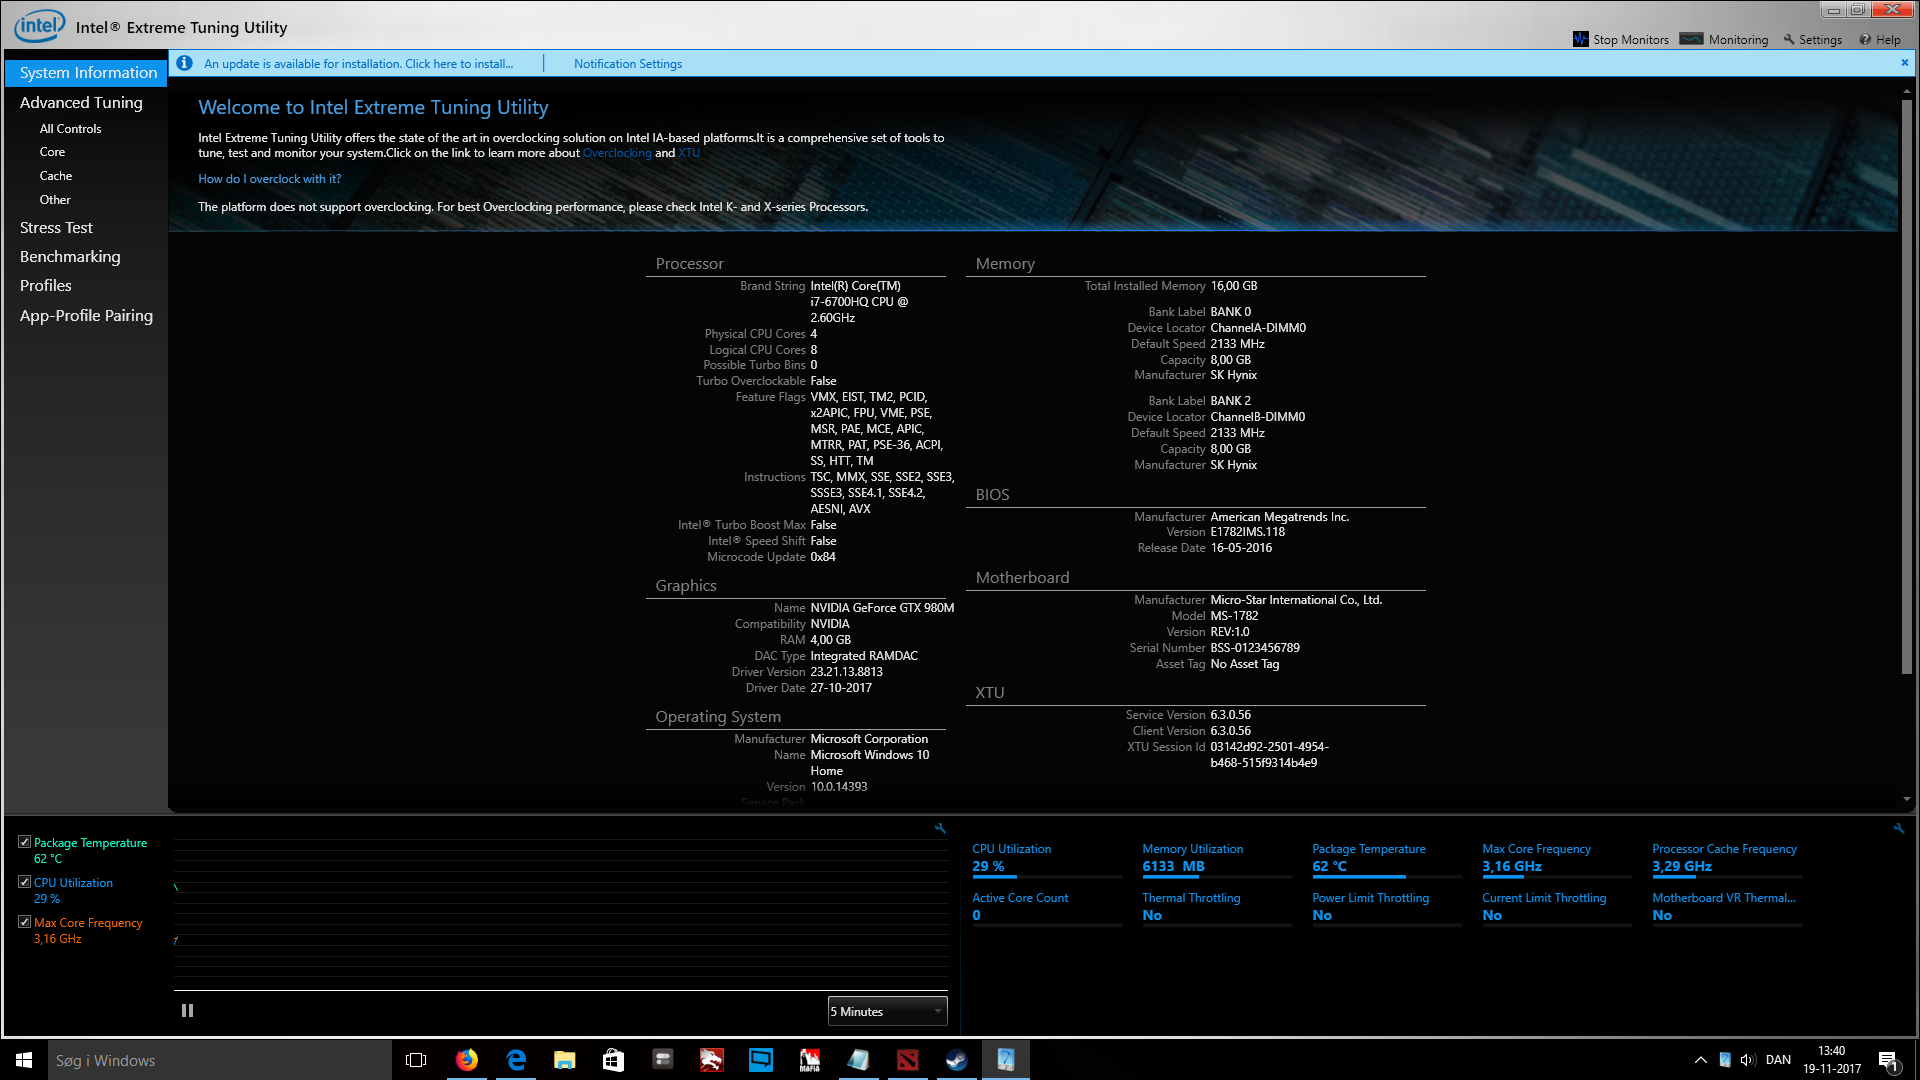Image resolution: width=1920 pixels, height=1080 pixels.
Task: Click the taskbar clock 13:40
Action: (1832, 1060)
